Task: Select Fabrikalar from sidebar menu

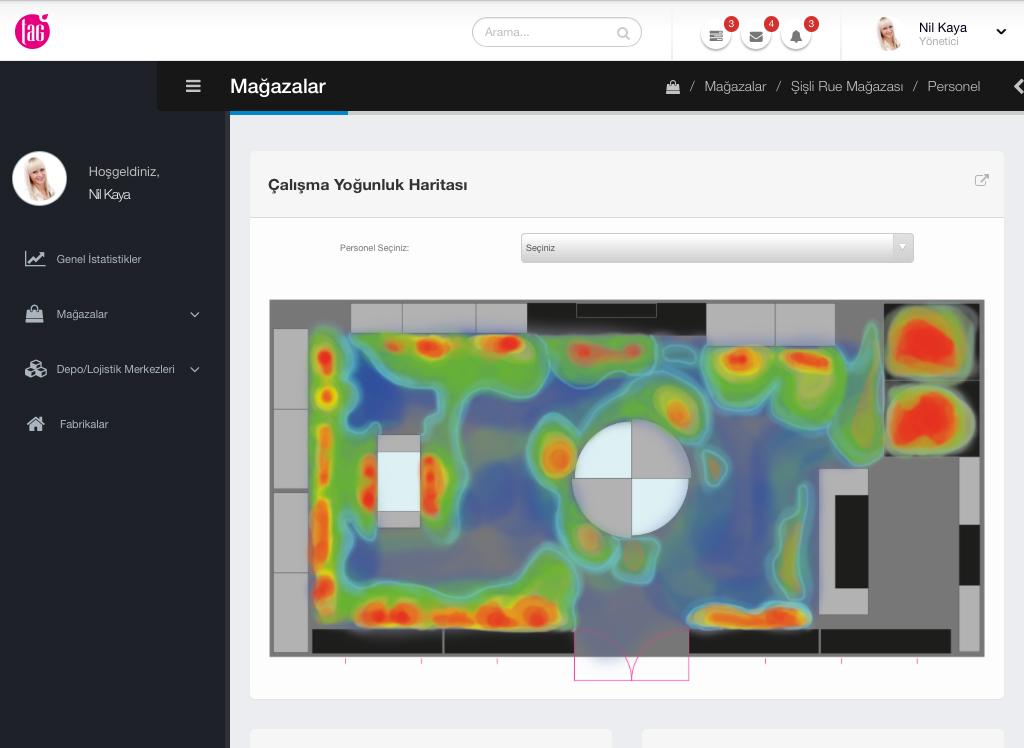Action: 84,424
